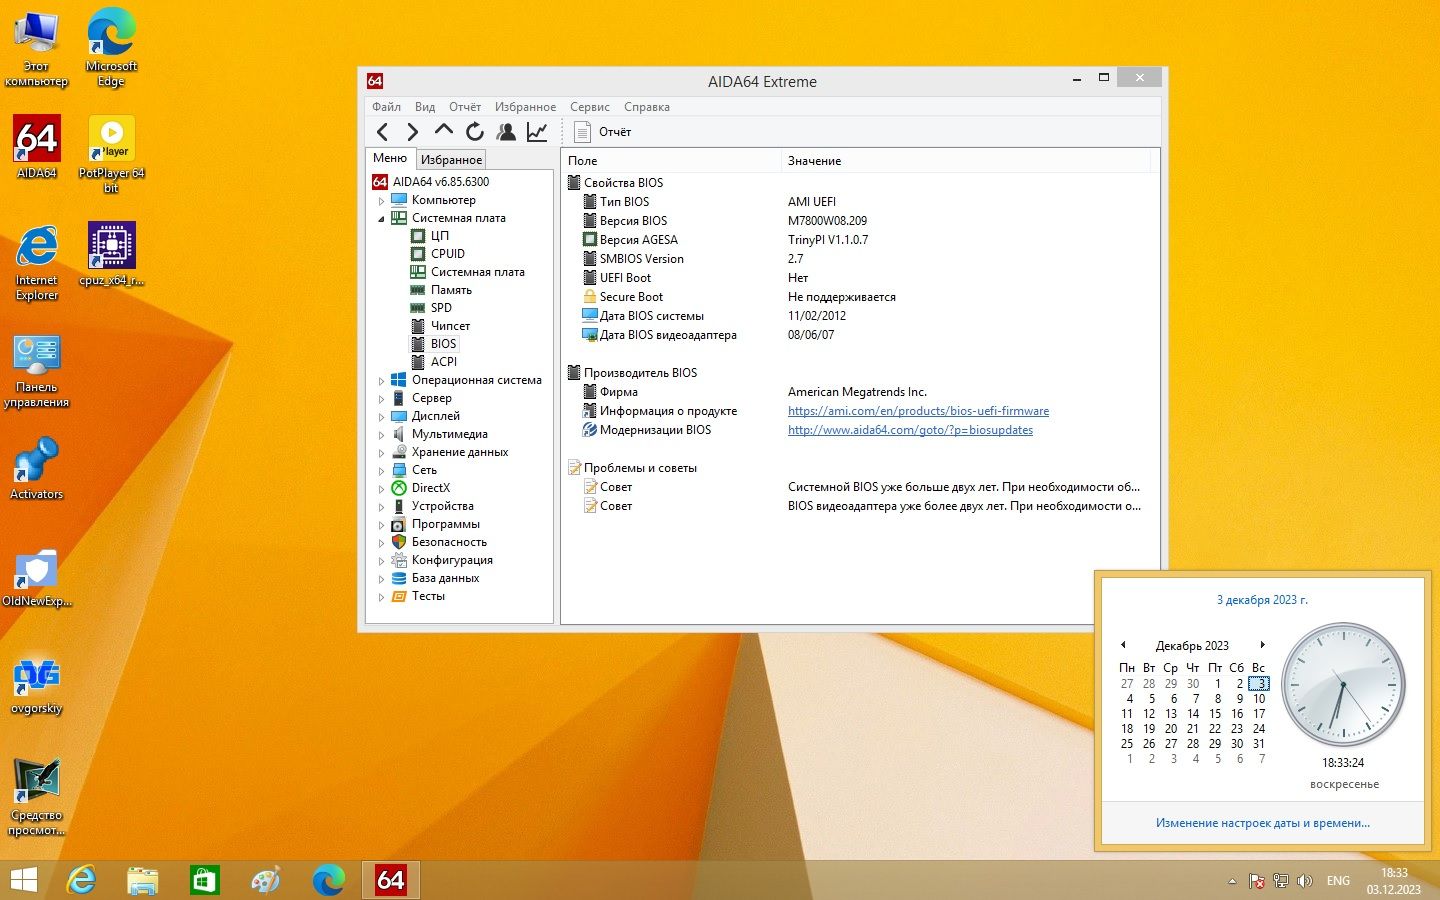Open the ami.com BIOS product link
1440x900 pixels.
tap(918, 411)
